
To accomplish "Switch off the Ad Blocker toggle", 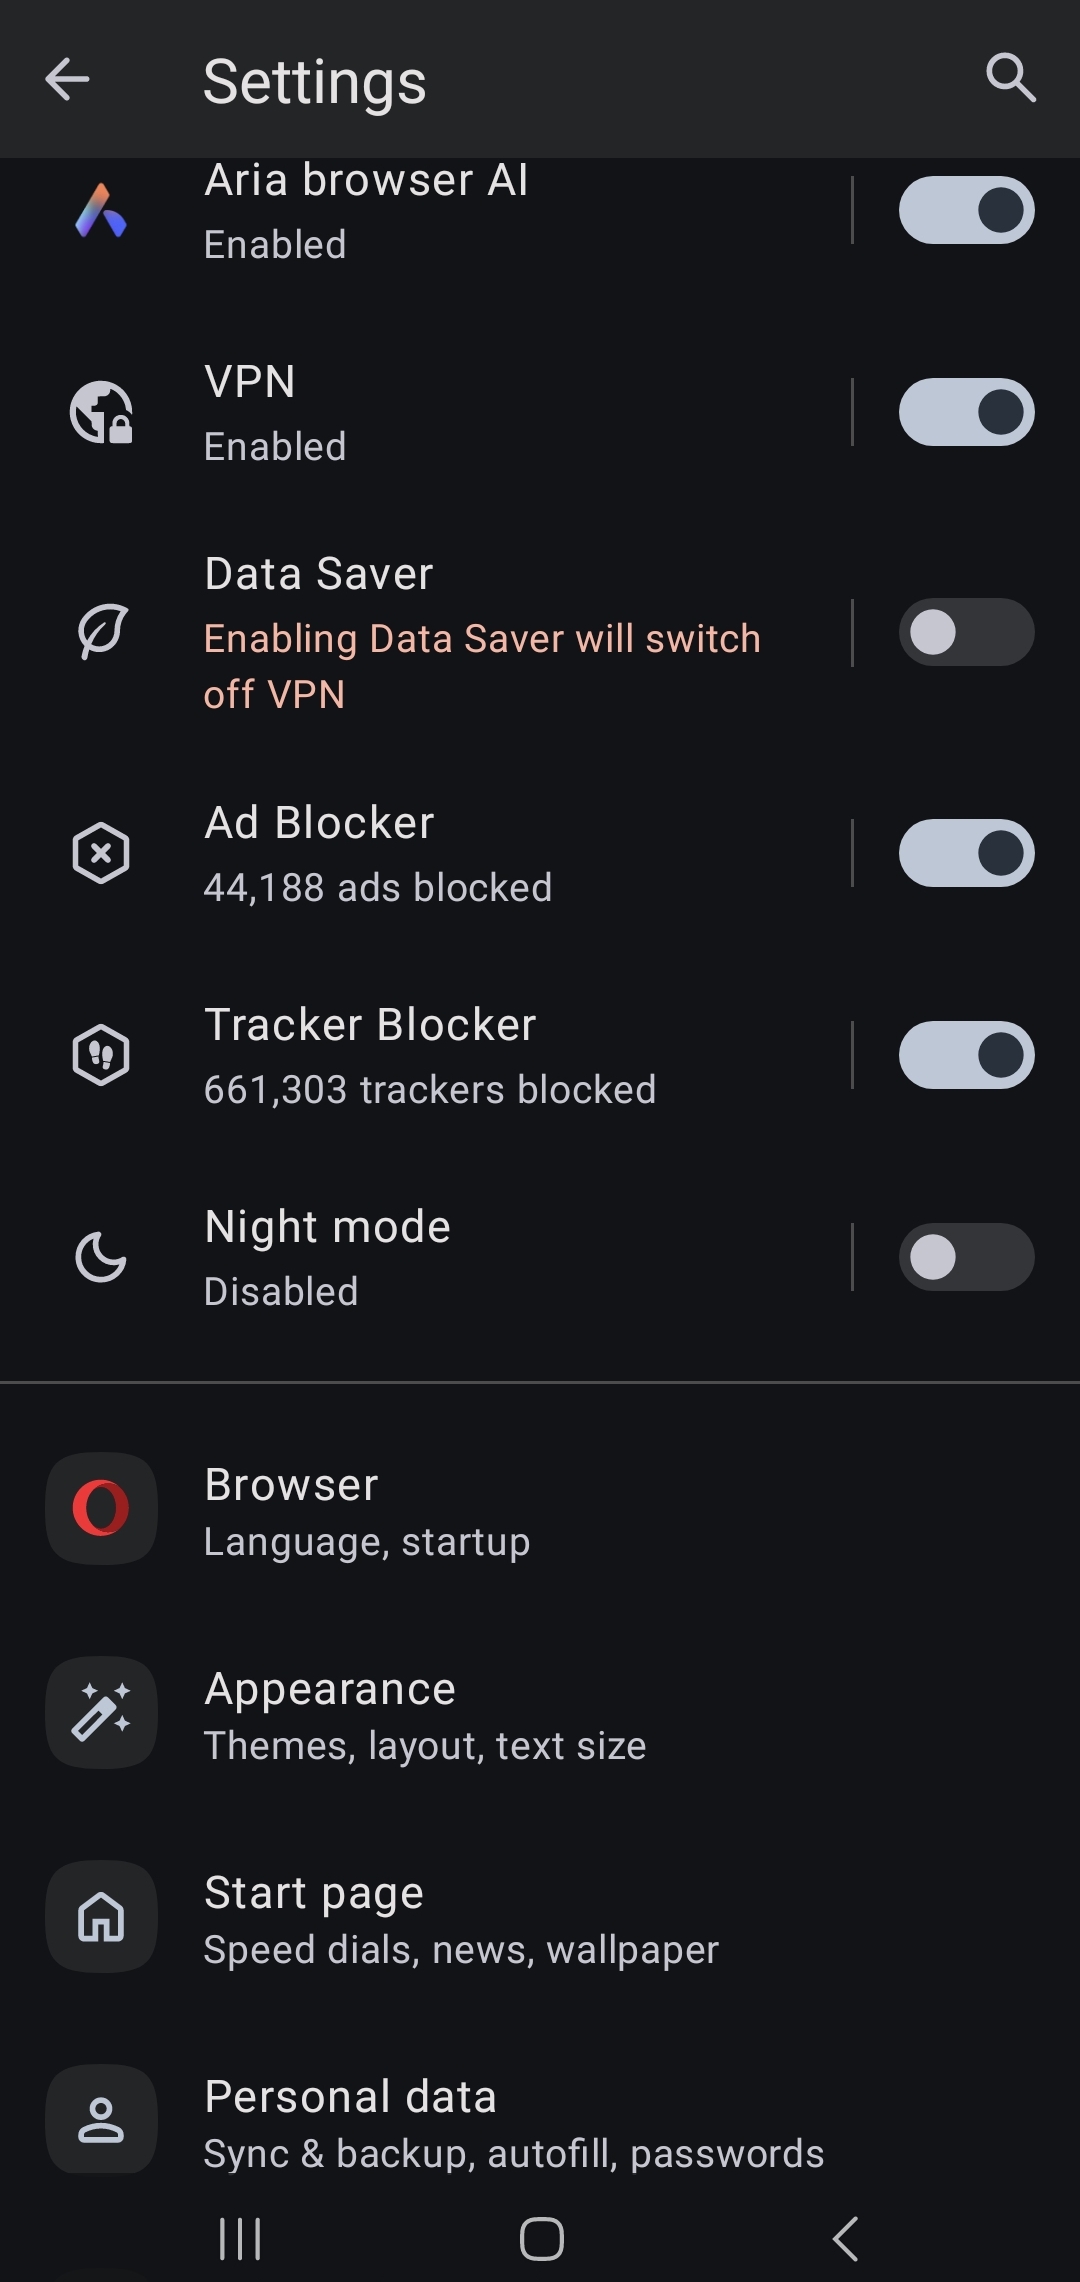I will point(966,853).
